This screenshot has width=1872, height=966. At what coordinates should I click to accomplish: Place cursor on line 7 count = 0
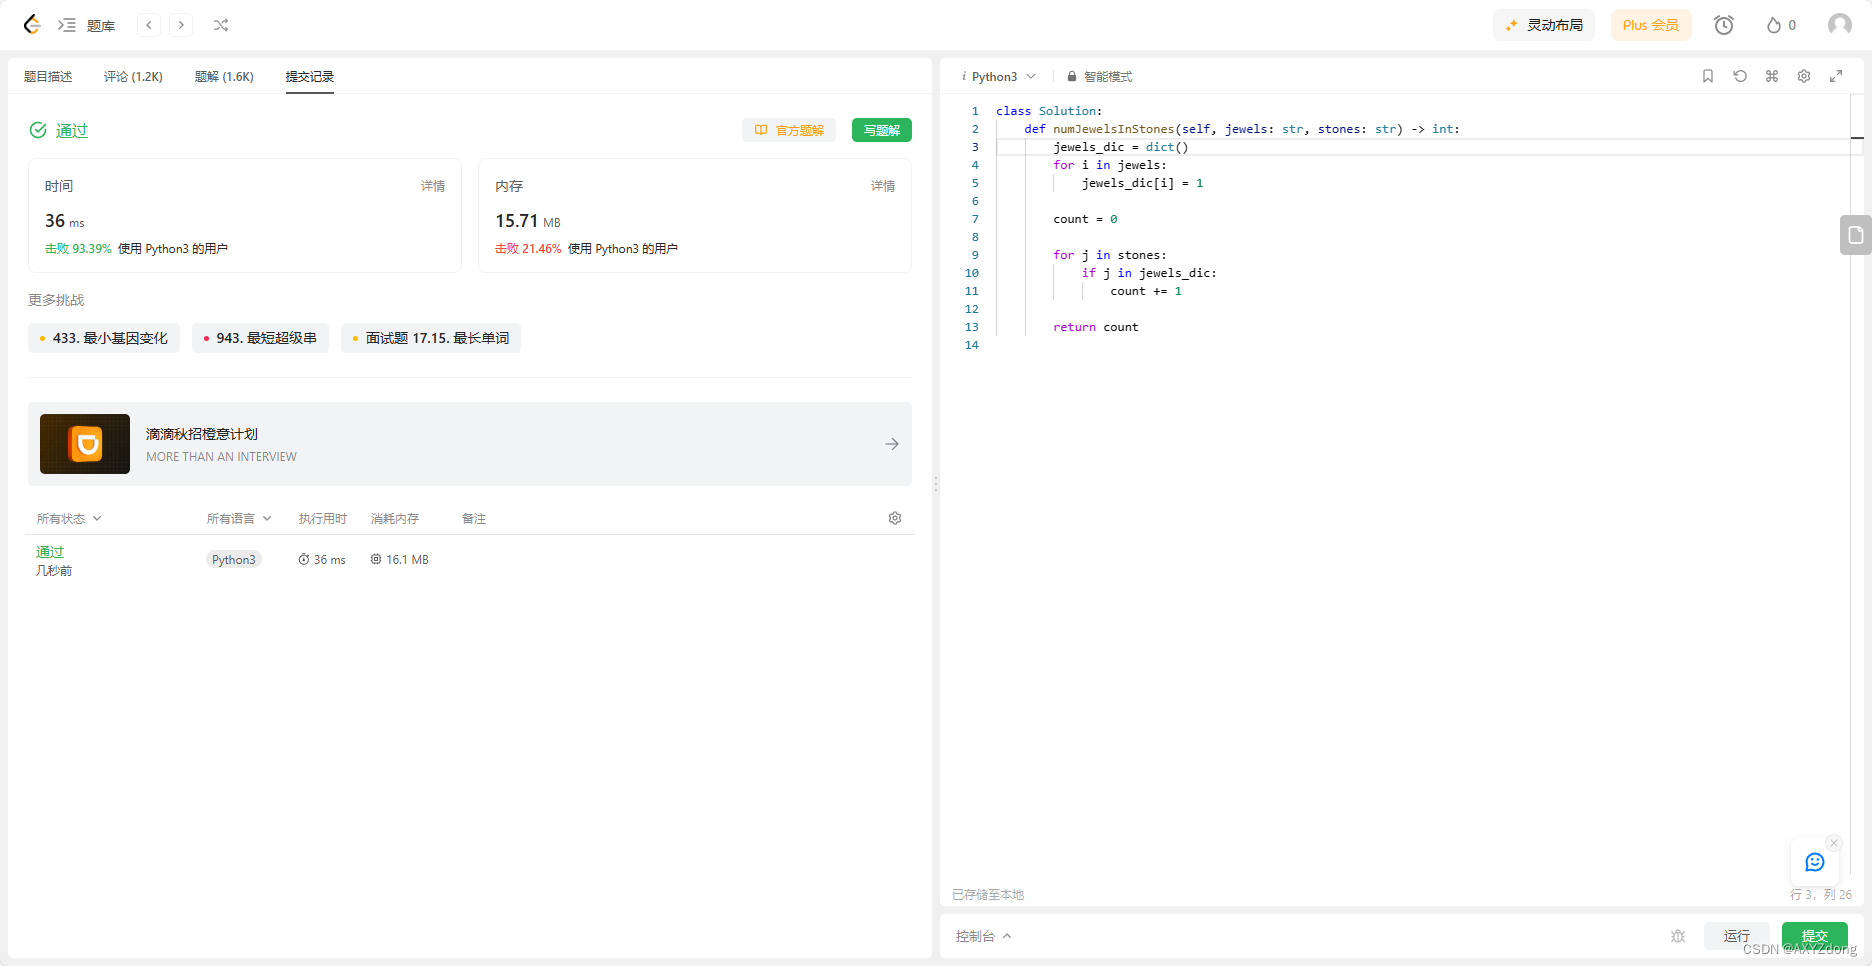click(x=1085, y=219)
